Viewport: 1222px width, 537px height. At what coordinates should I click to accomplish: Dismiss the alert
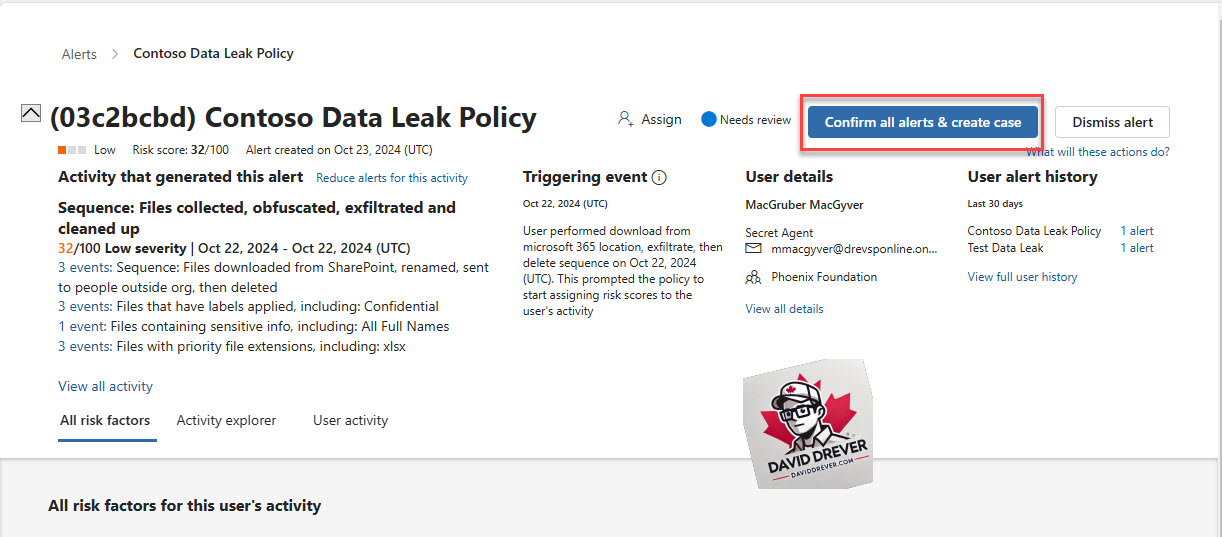point(1112,122)
